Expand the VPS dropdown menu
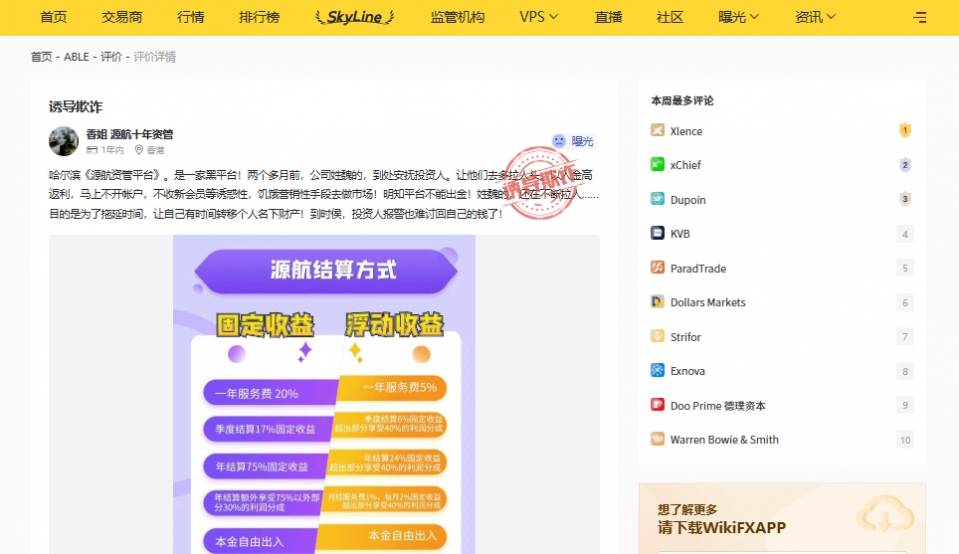This screenshot has height=554, width=959. (538, 17)
